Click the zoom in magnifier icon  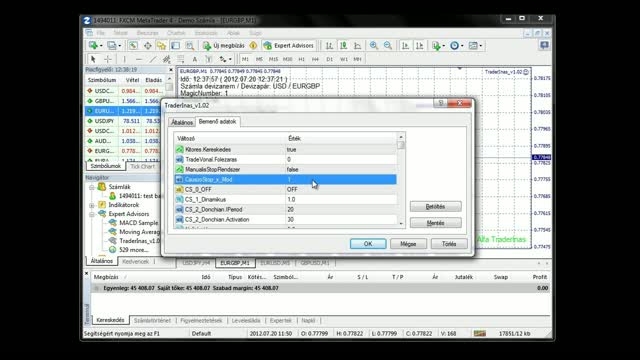click(x=373, y=46)
